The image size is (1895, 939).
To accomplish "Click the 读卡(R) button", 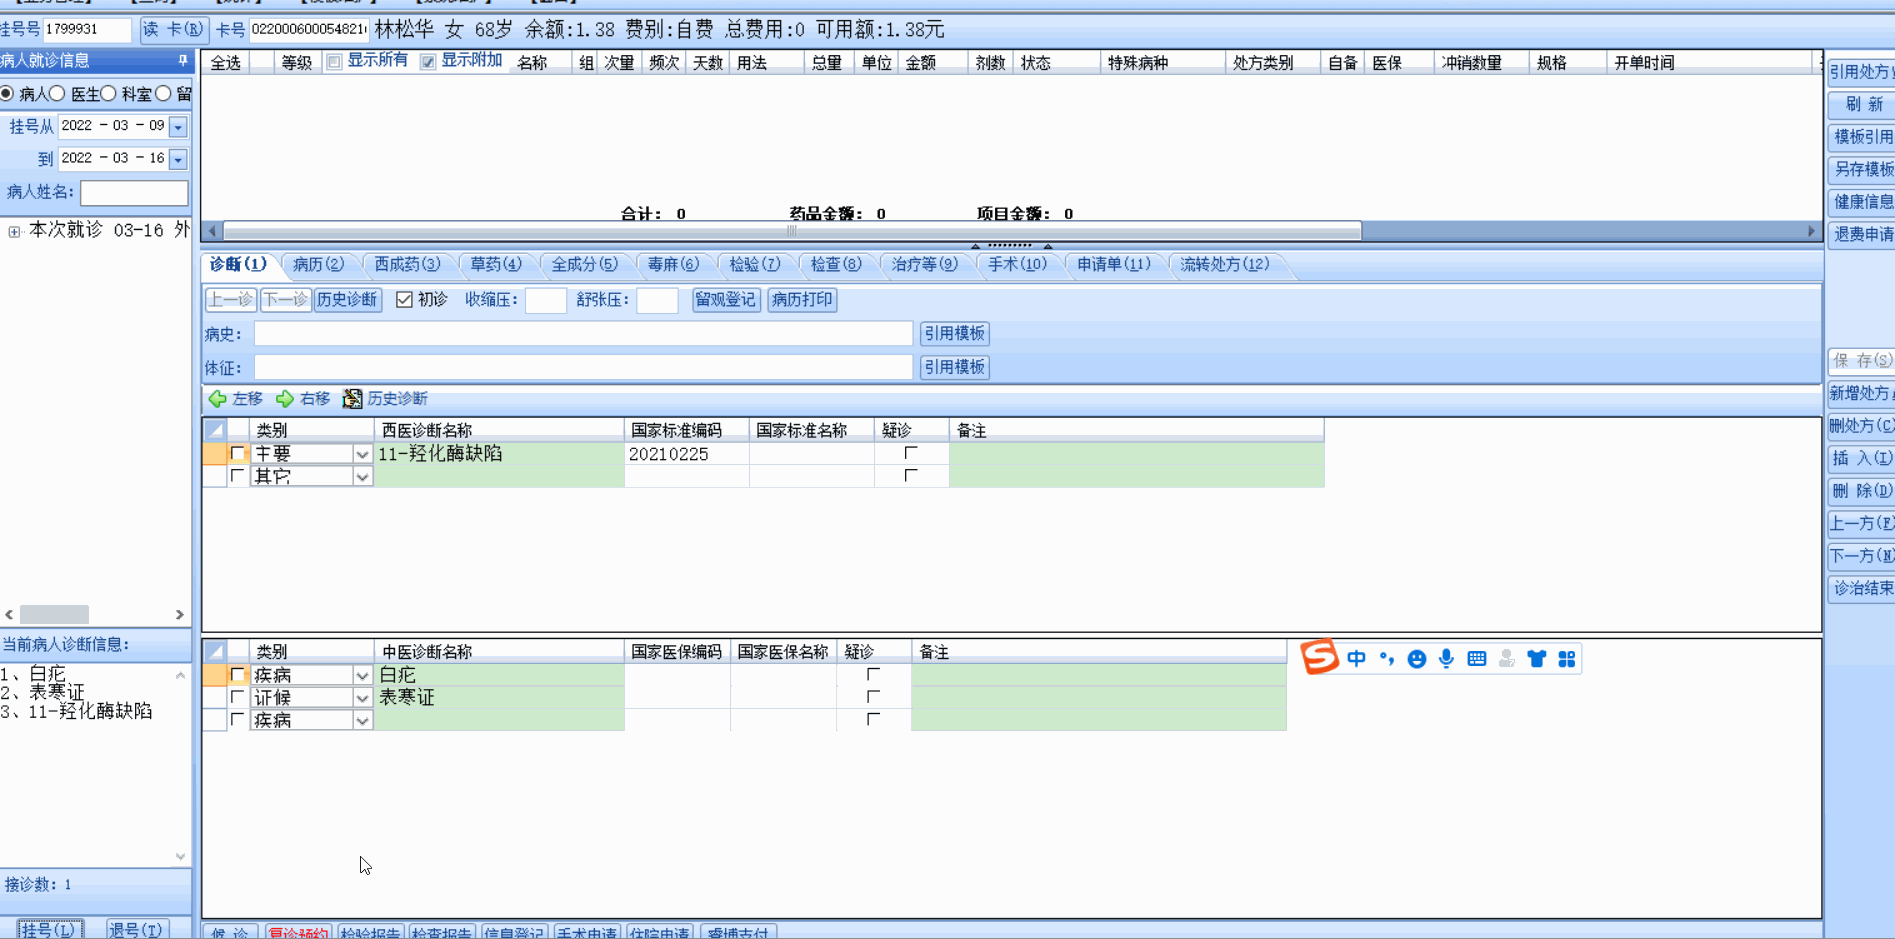I will pos(173,29).
